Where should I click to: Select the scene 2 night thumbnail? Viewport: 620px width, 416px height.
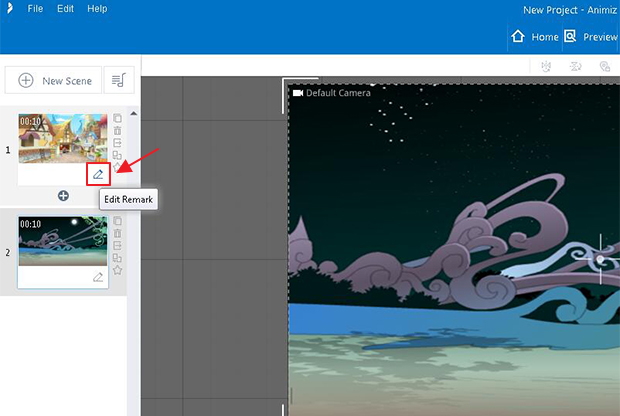[x=63, y=241]
